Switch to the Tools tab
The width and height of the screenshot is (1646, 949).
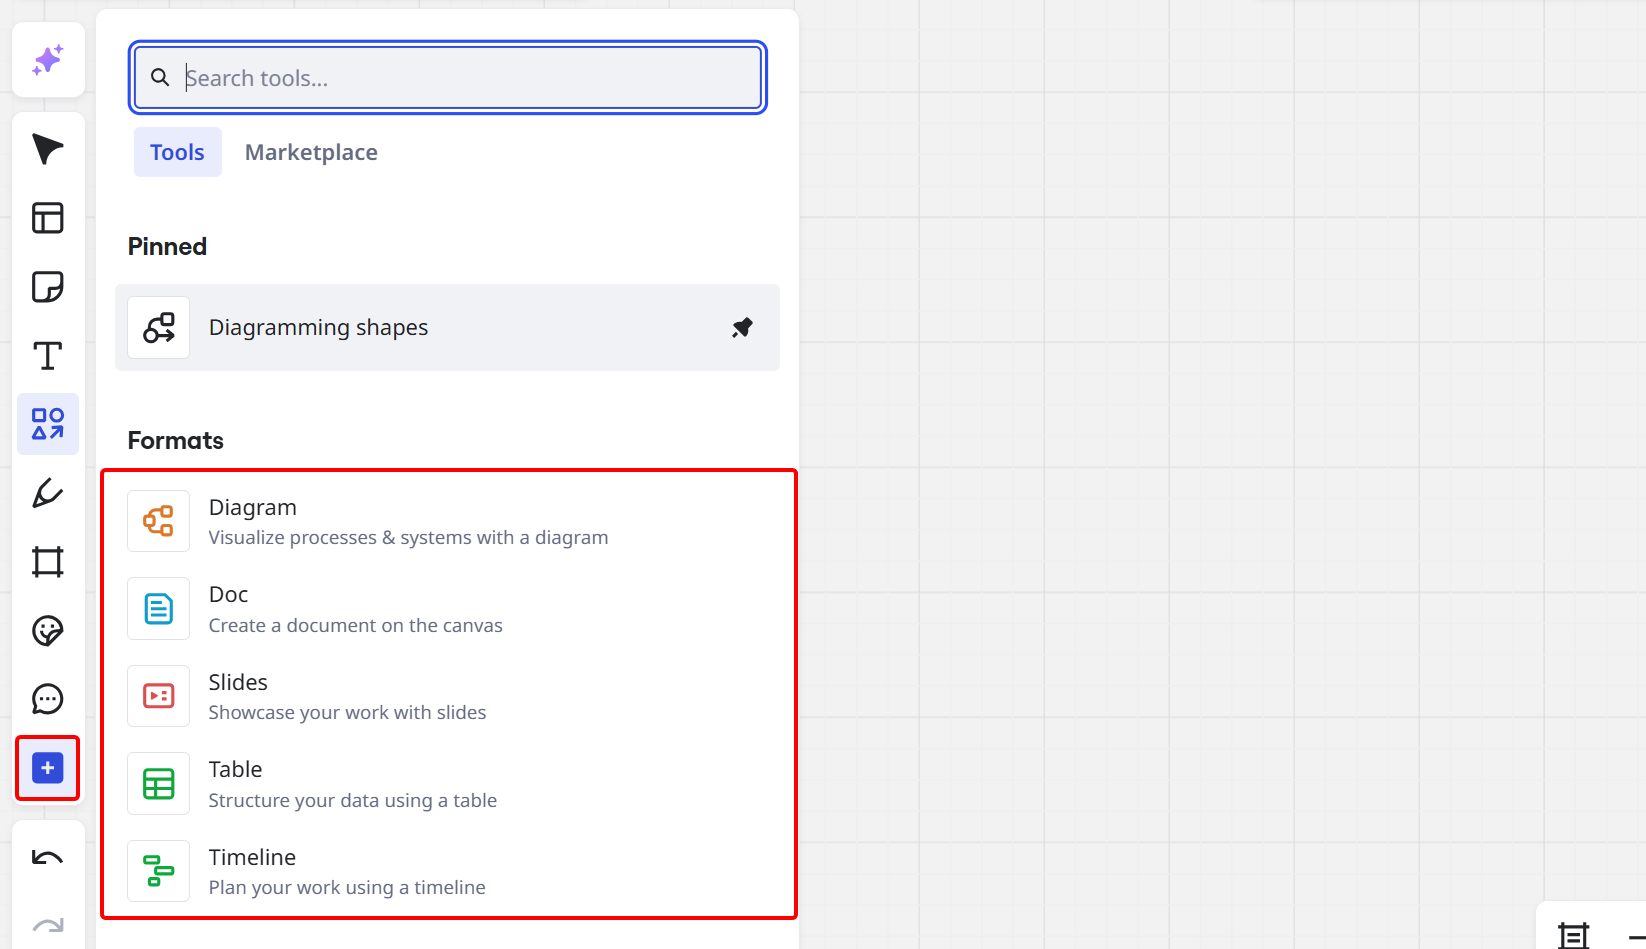[177, 152]
